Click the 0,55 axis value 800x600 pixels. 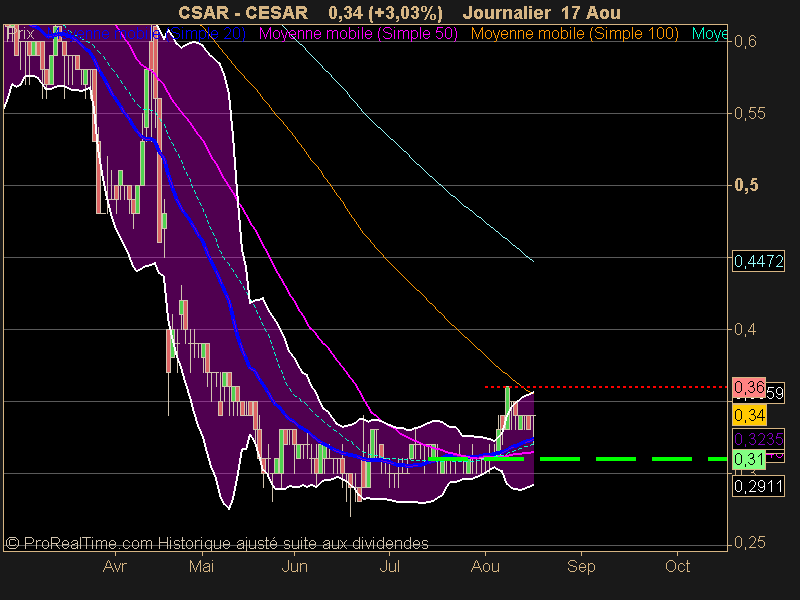click(749, 113)
